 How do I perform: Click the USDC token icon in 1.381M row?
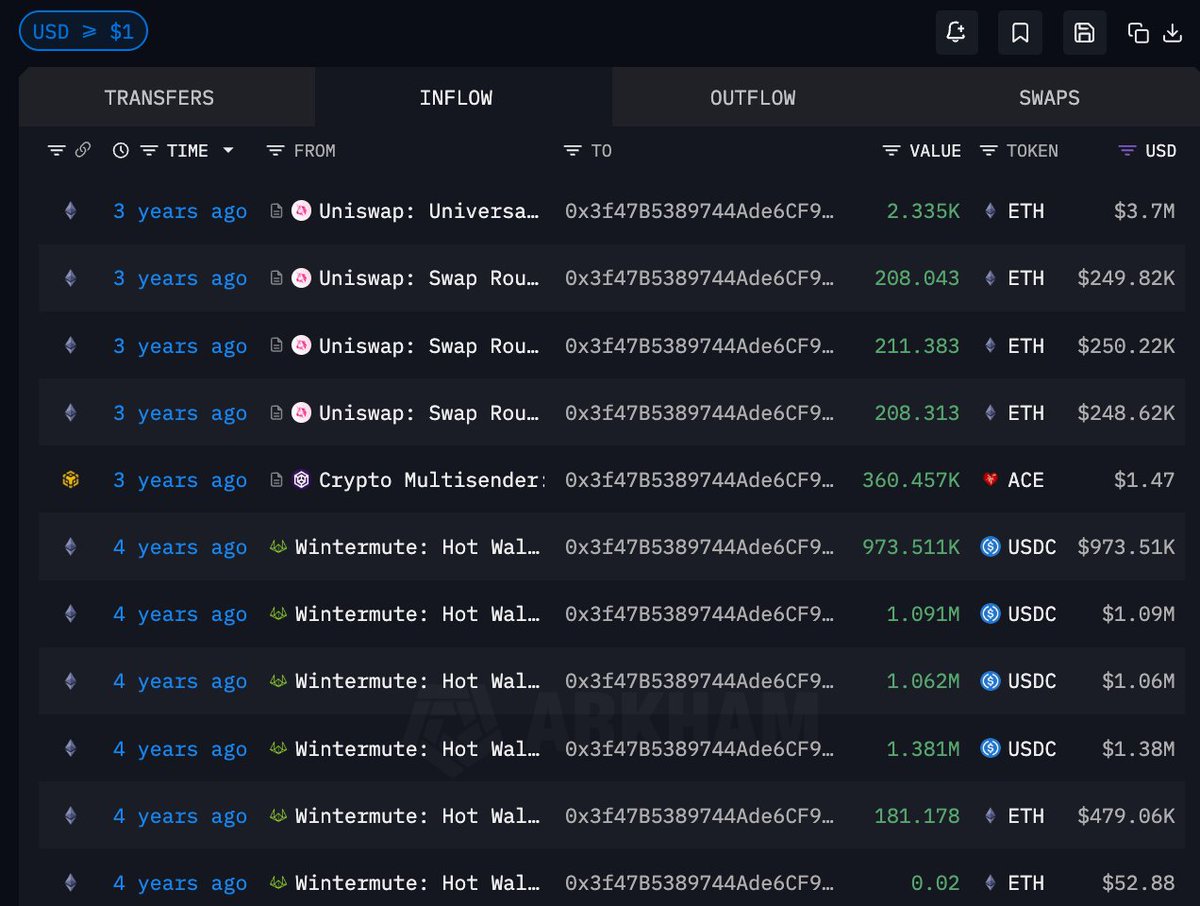point(991,748)
